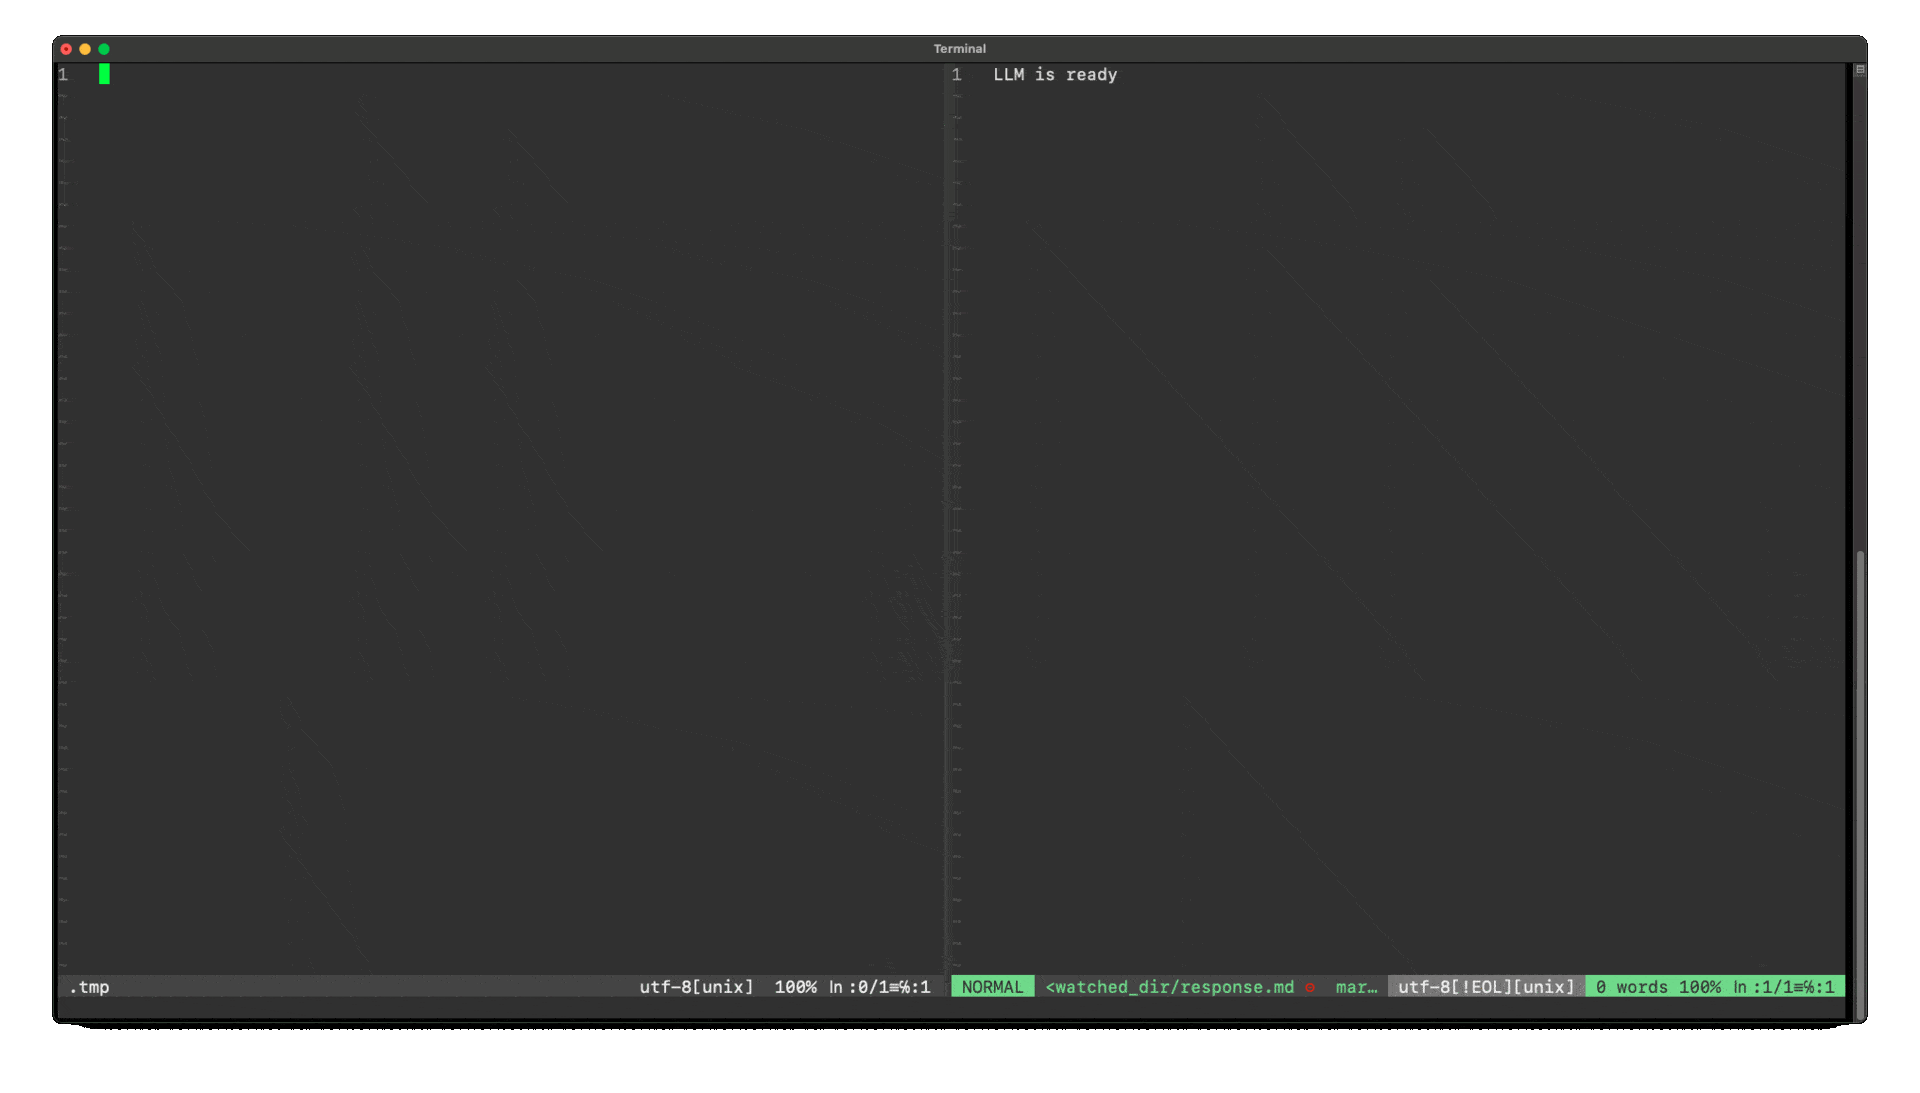This screenshot has width=1920, height=1093.
Task: Click the split pane icon above scrollbar
Action: (x=1860, y=70)
